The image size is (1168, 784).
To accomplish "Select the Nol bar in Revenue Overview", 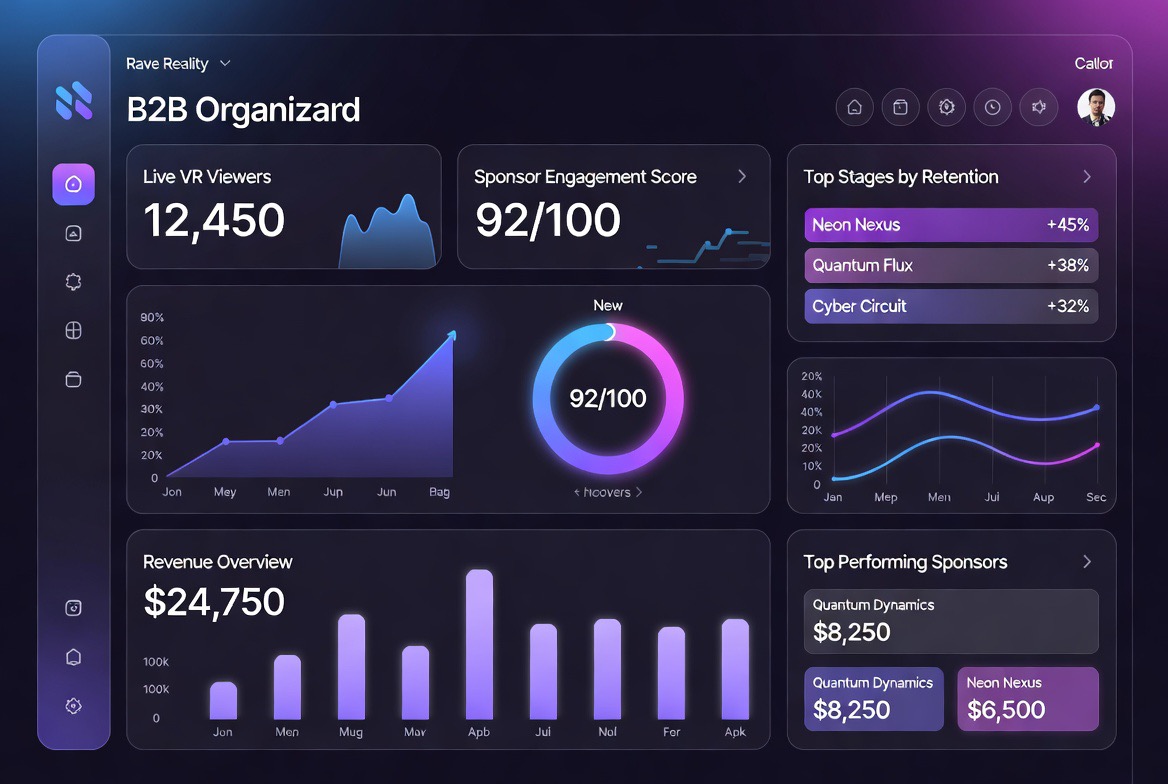I will pos(607,668).
